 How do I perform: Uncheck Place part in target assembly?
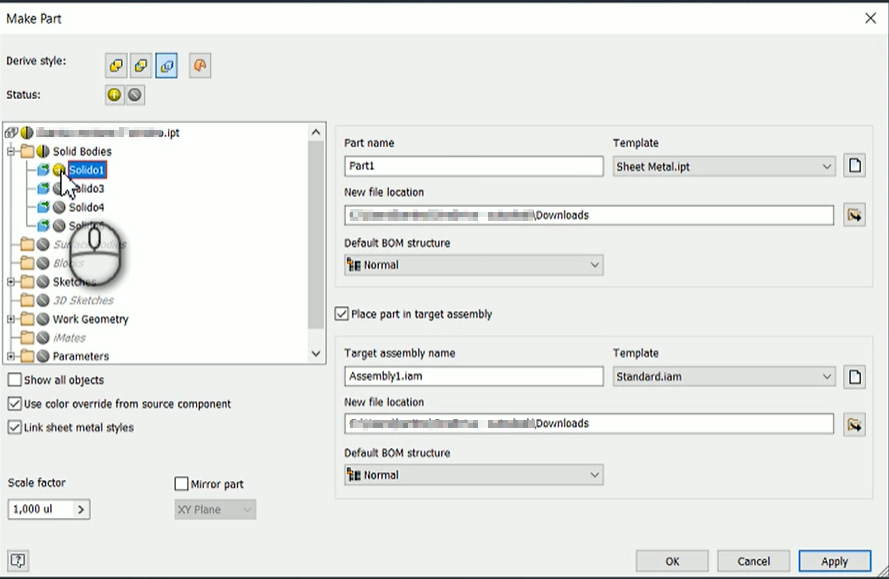tap(342, 313)
